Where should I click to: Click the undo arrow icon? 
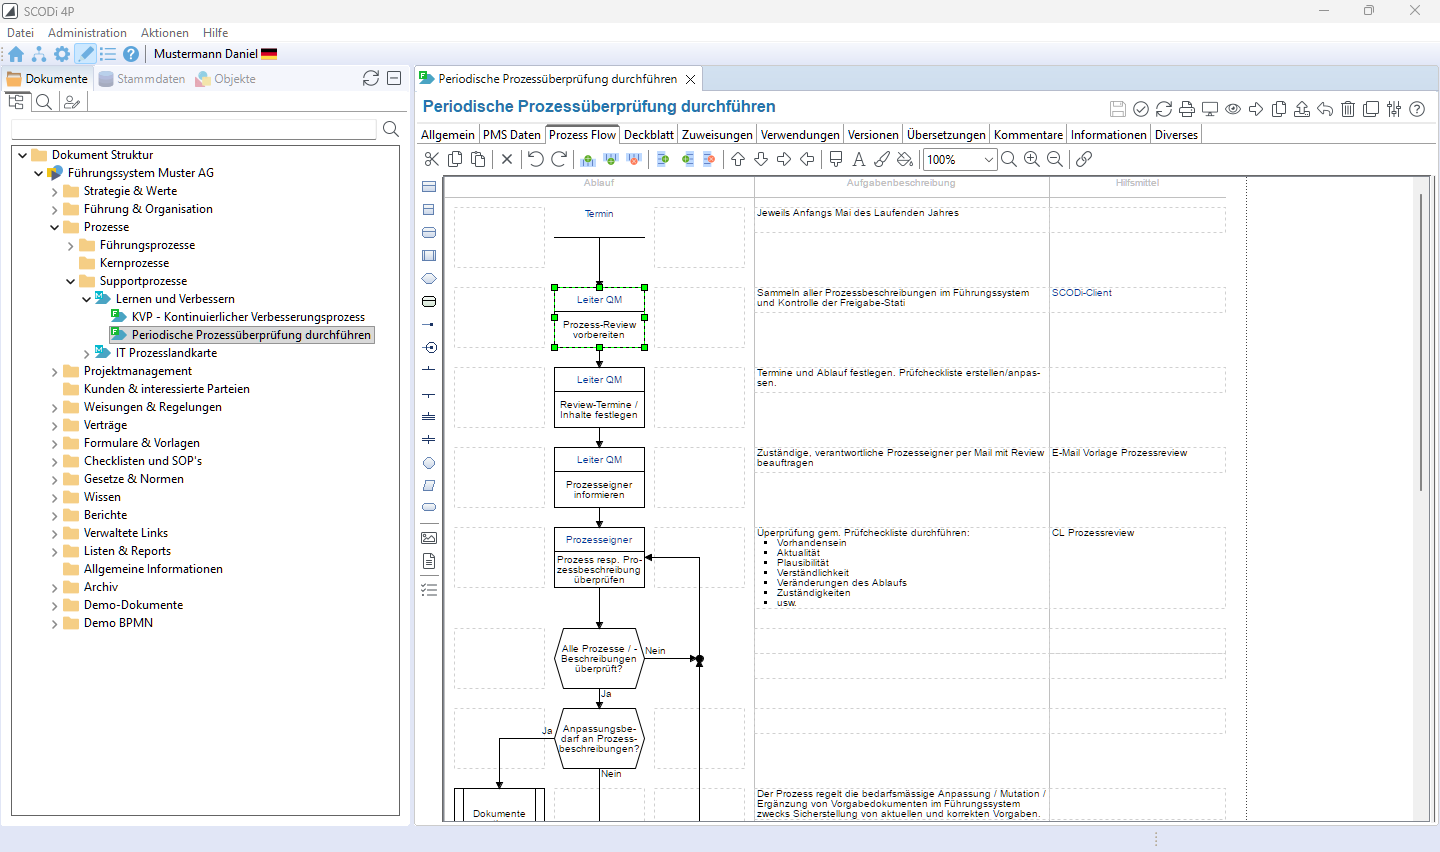point(536,159)
